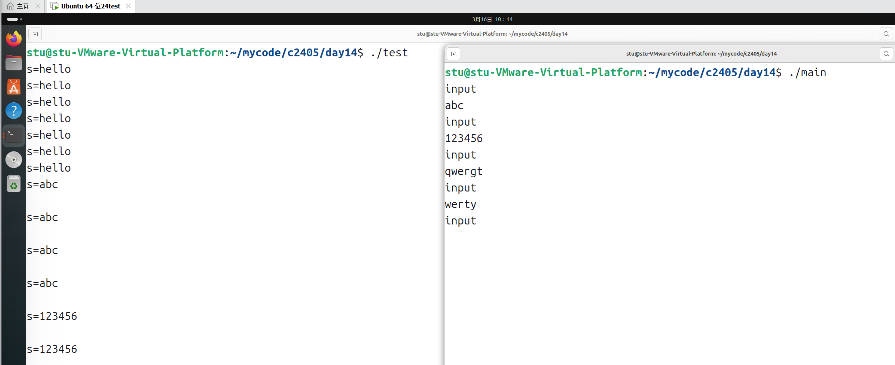Open the Files manager in the dock
Screen dimensions: 895x365
14,63
